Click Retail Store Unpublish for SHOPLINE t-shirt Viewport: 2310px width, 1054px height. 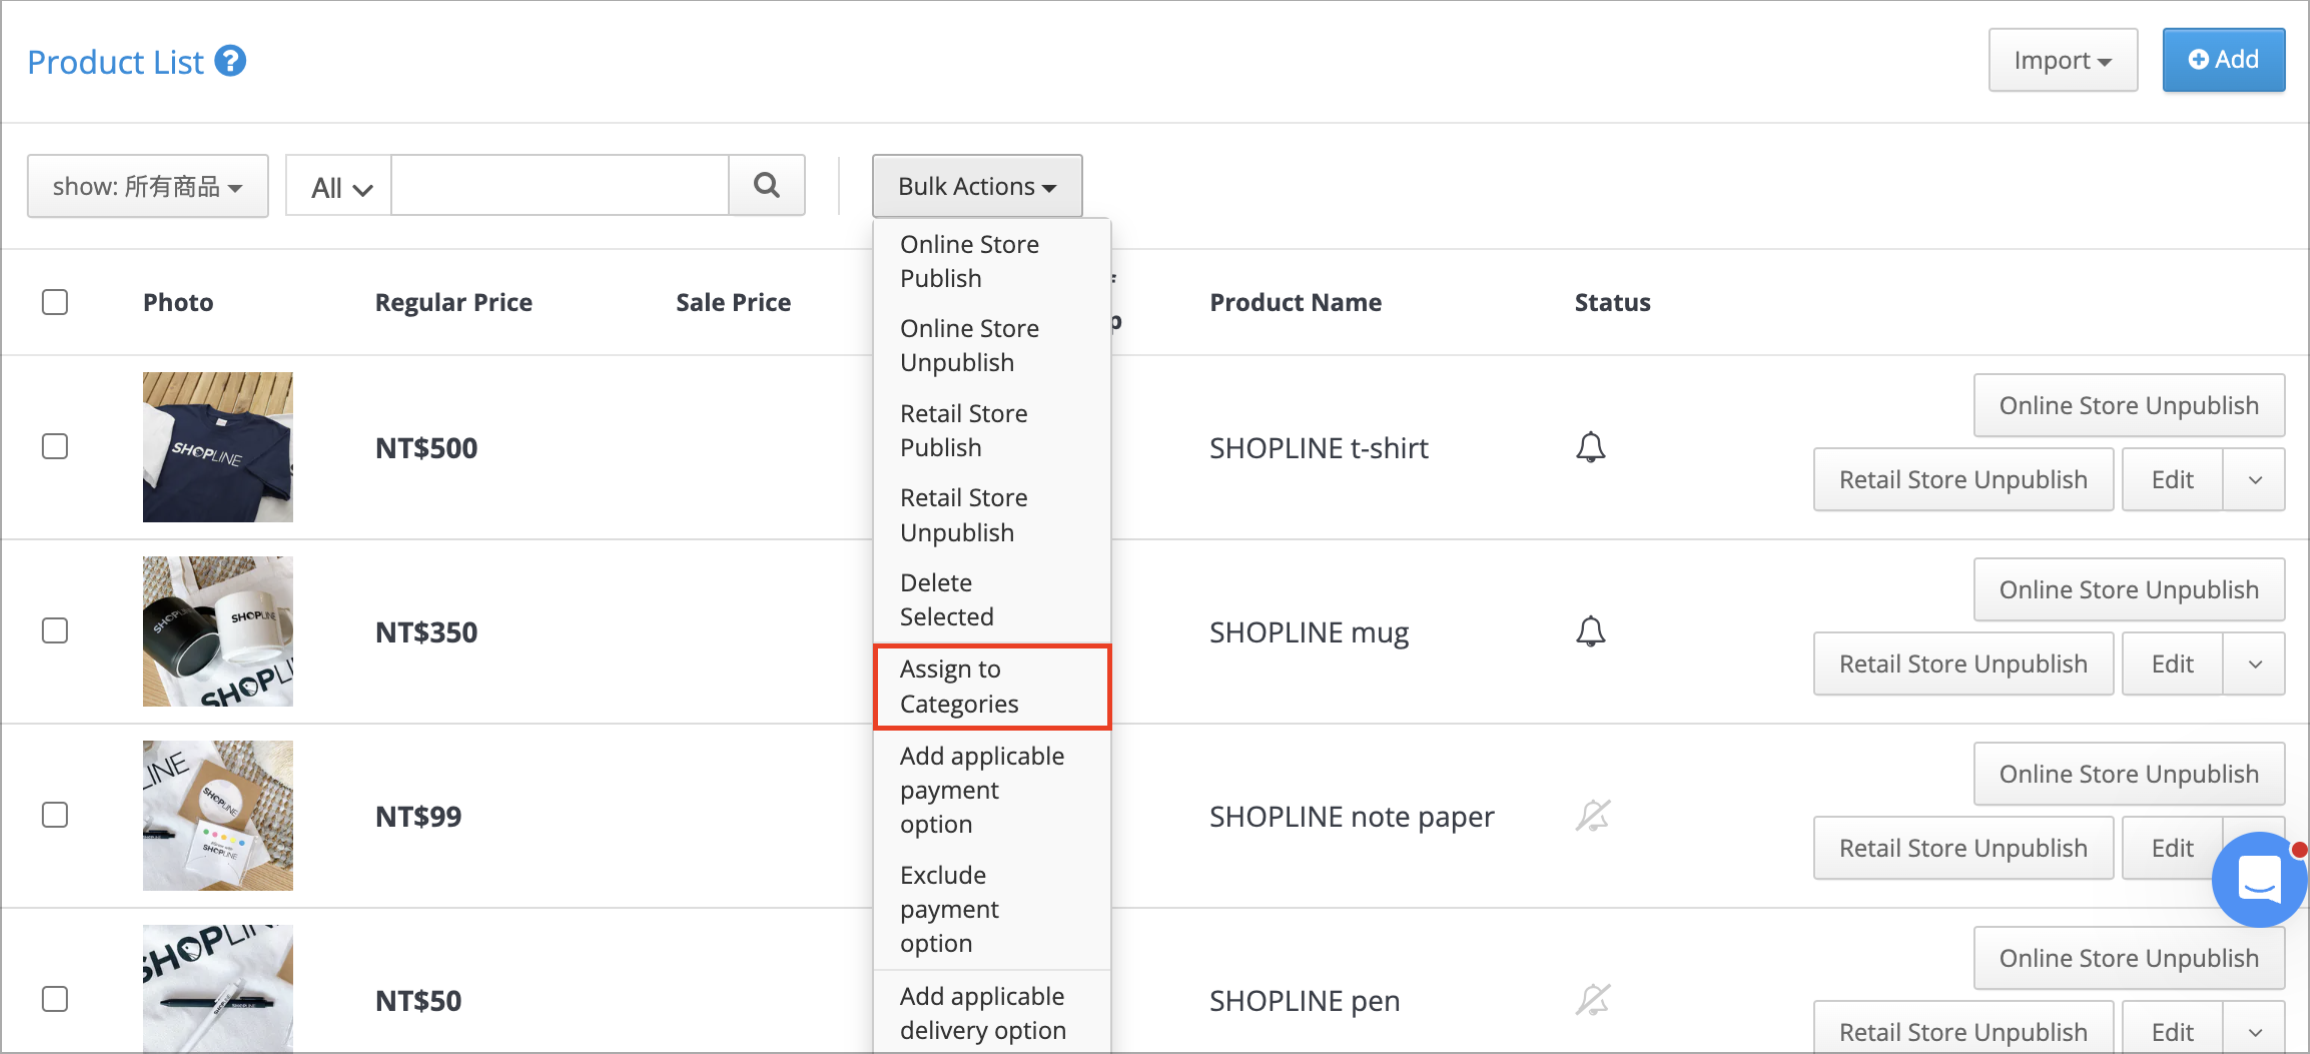tap(1963, 480)
